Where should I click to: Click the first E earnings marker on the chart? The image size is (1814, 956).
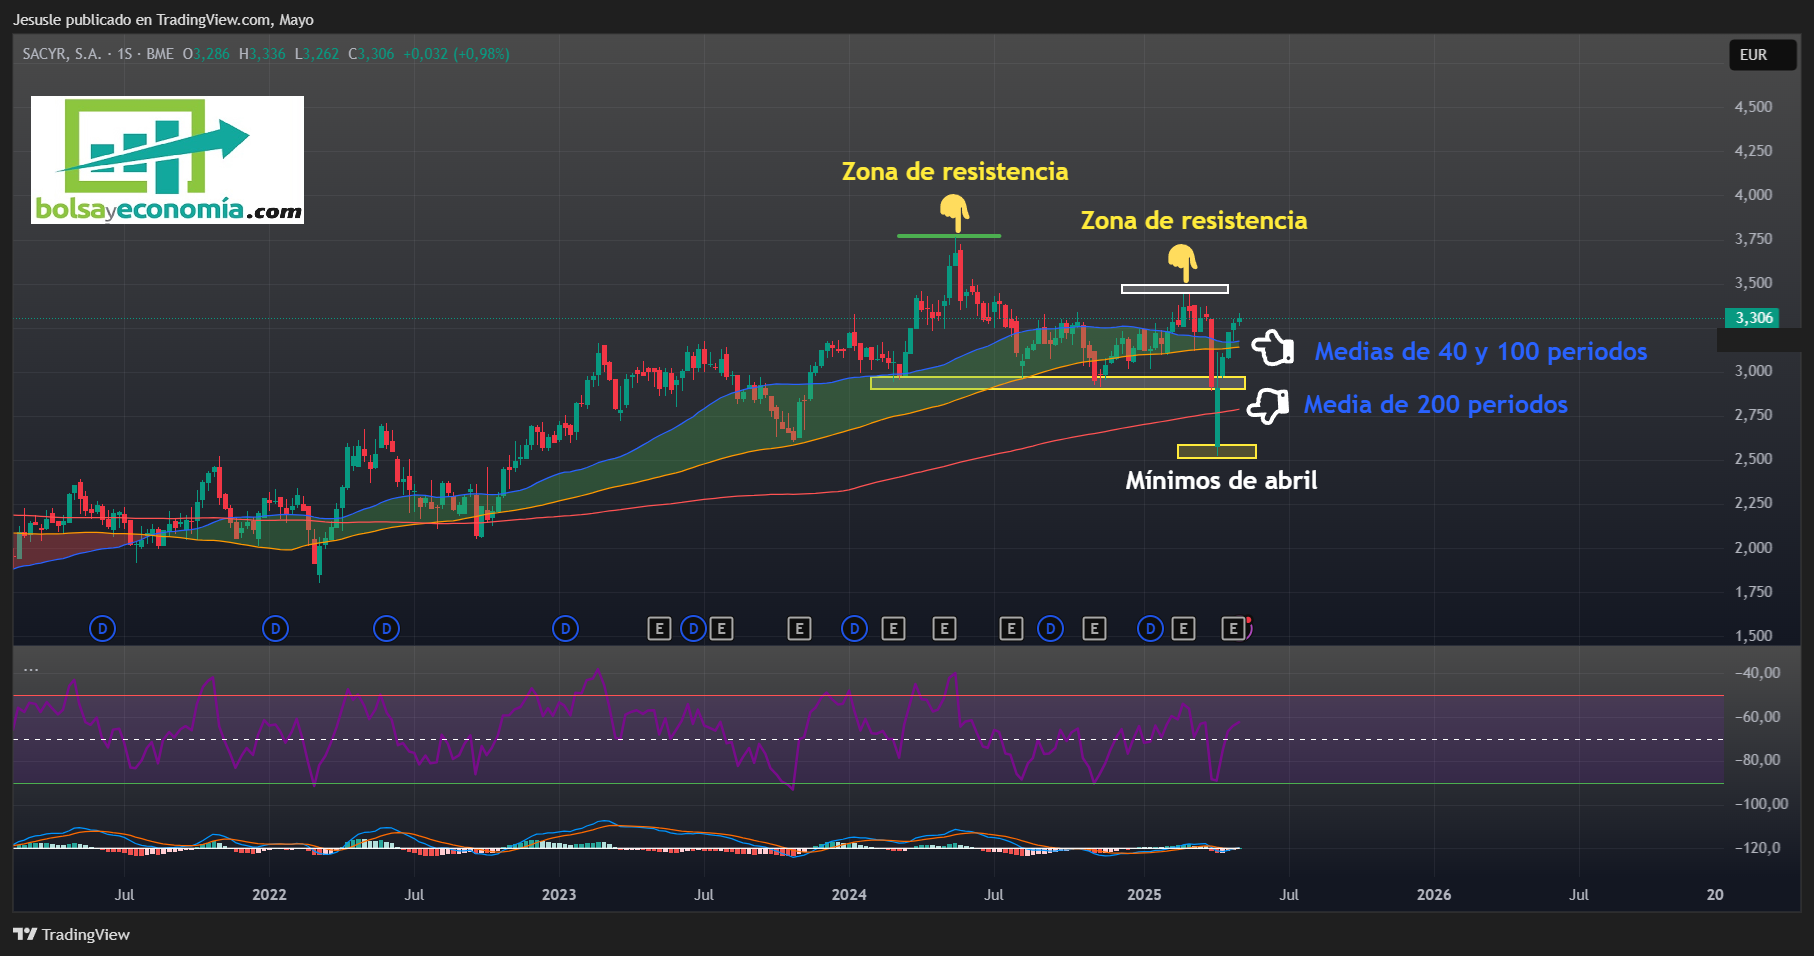click(659, 628)
